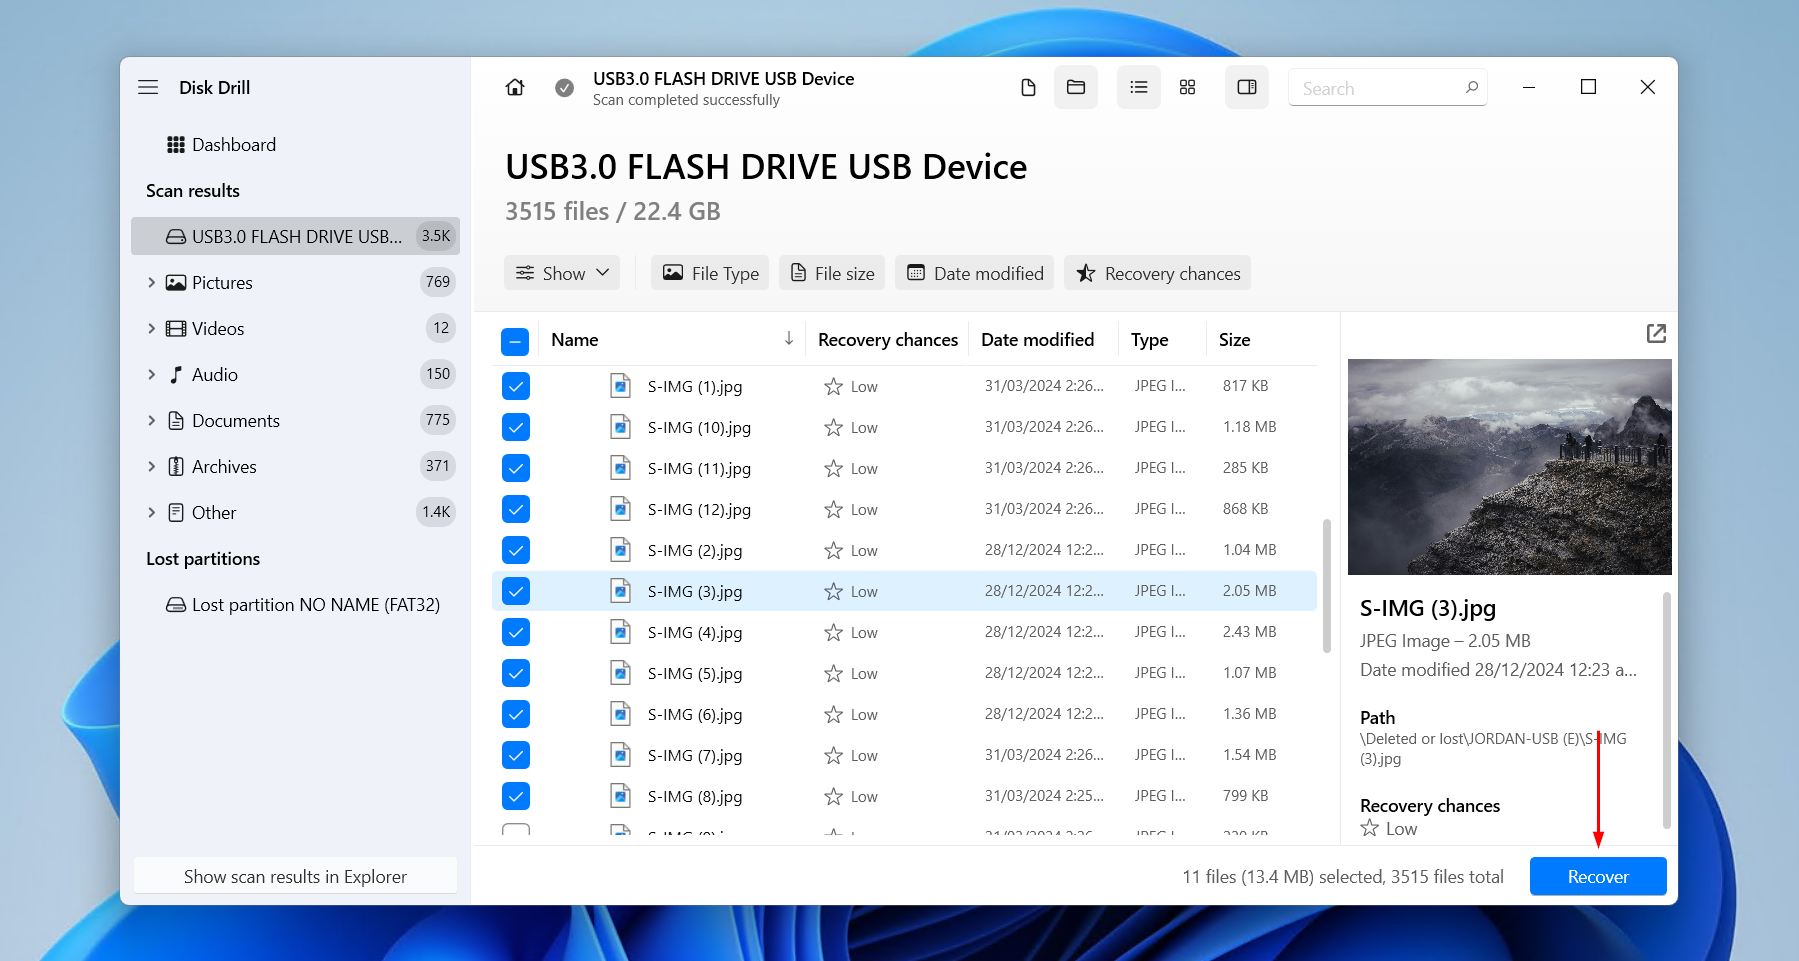Click the select-all checkbox in the header
This screenshot has width=1799, height=961.
[514, 341]
